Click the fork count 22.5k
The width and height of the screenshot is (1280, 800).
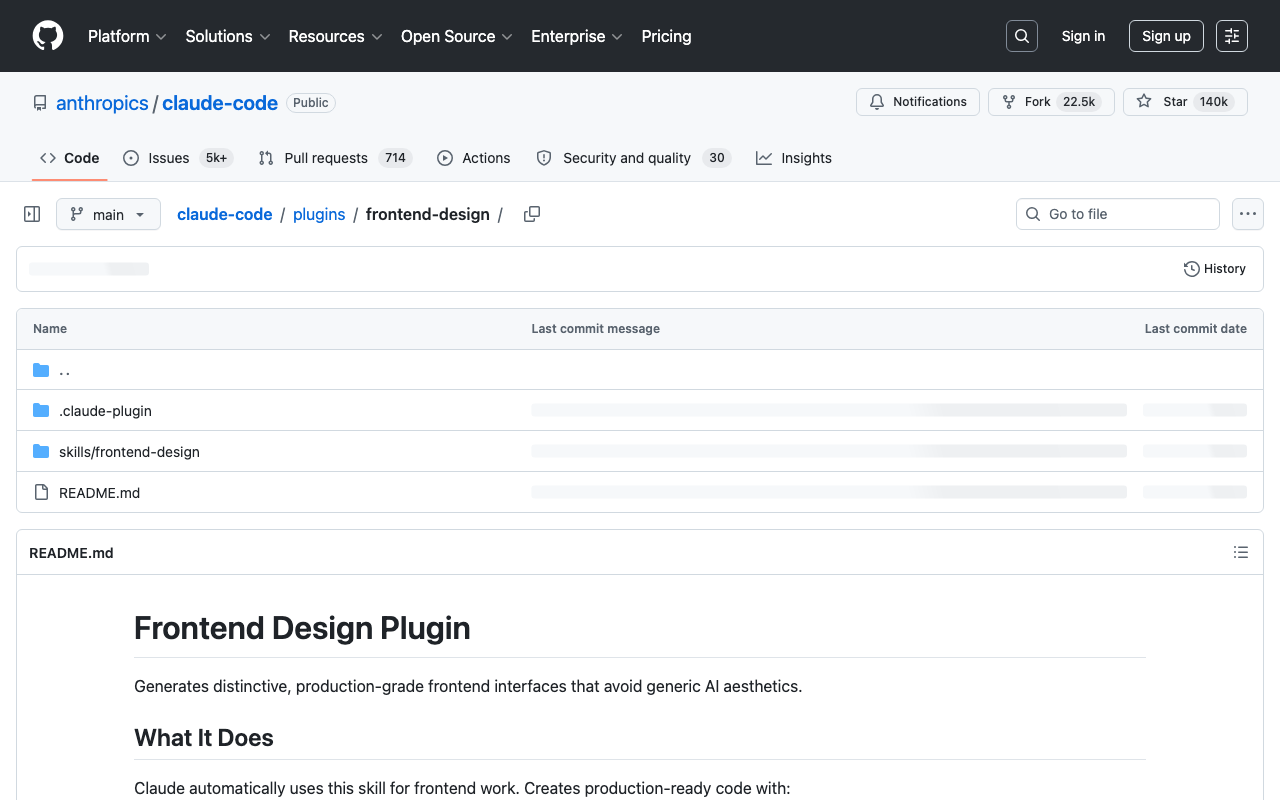pyautogui.click(x=1079, y=102)
